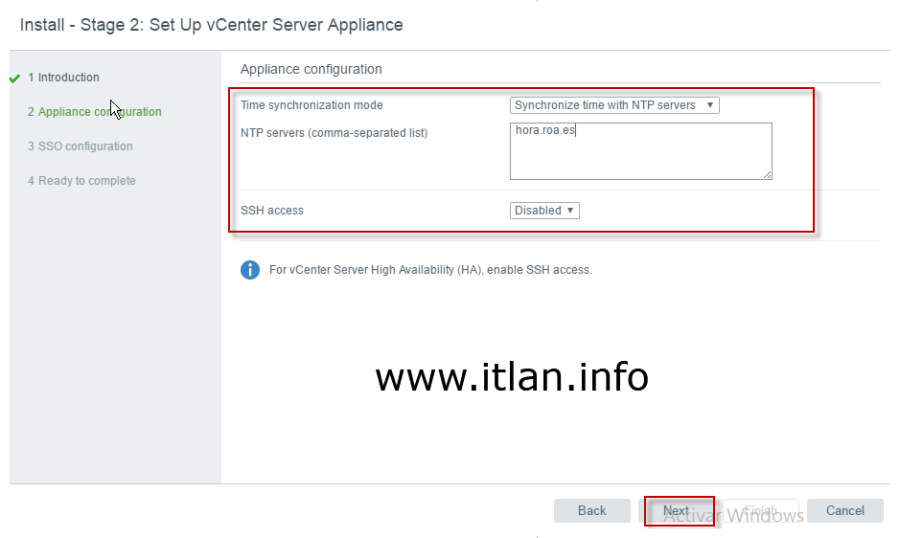Click the NTP servers comma-separated list label
Image resolution: width=900 pixels, height=538 pixels.
(x=334, y=133)
